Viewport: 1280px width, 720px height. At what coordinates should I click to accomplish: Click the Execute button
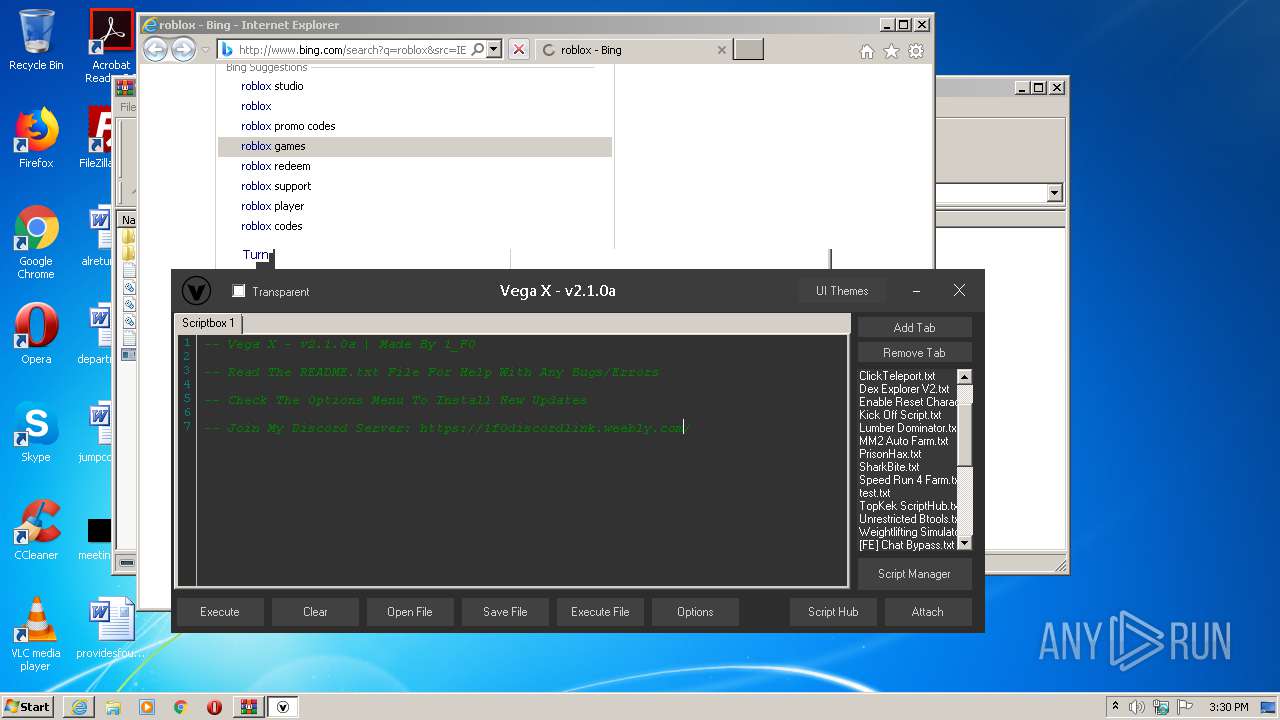(x=220, y=612)
